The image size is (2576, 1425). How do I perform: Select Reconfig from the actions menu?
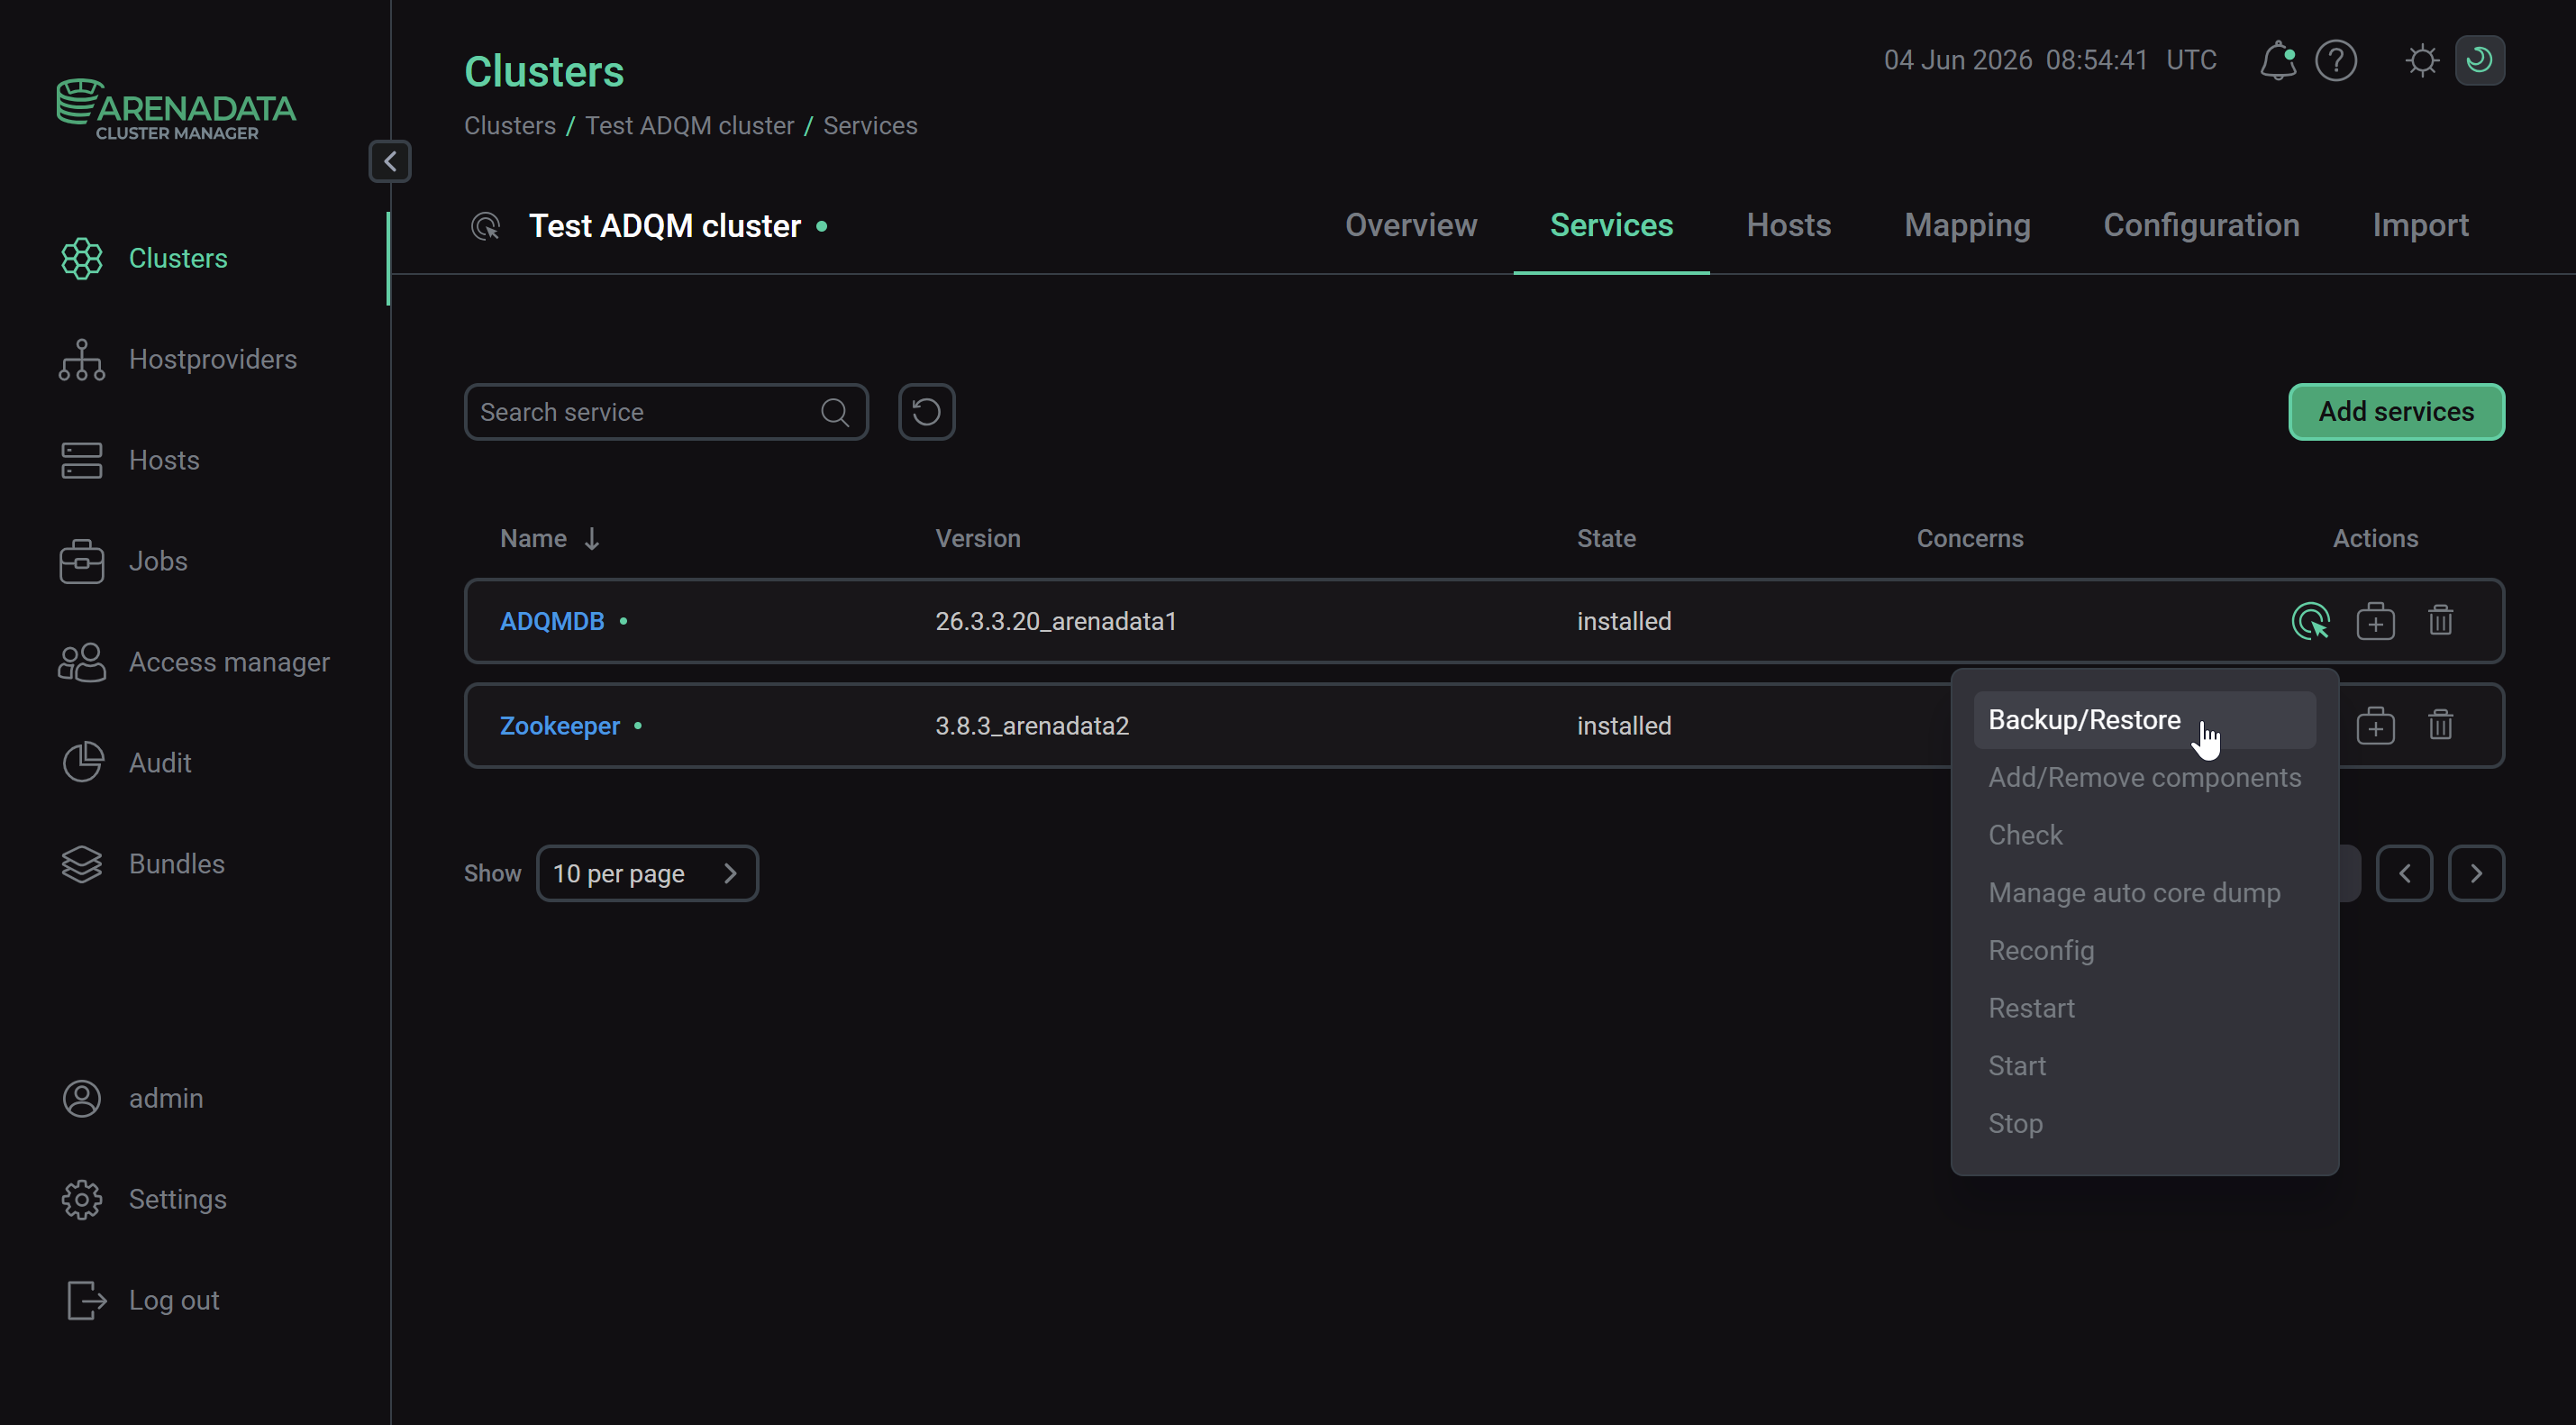[x=2144, y=951]
